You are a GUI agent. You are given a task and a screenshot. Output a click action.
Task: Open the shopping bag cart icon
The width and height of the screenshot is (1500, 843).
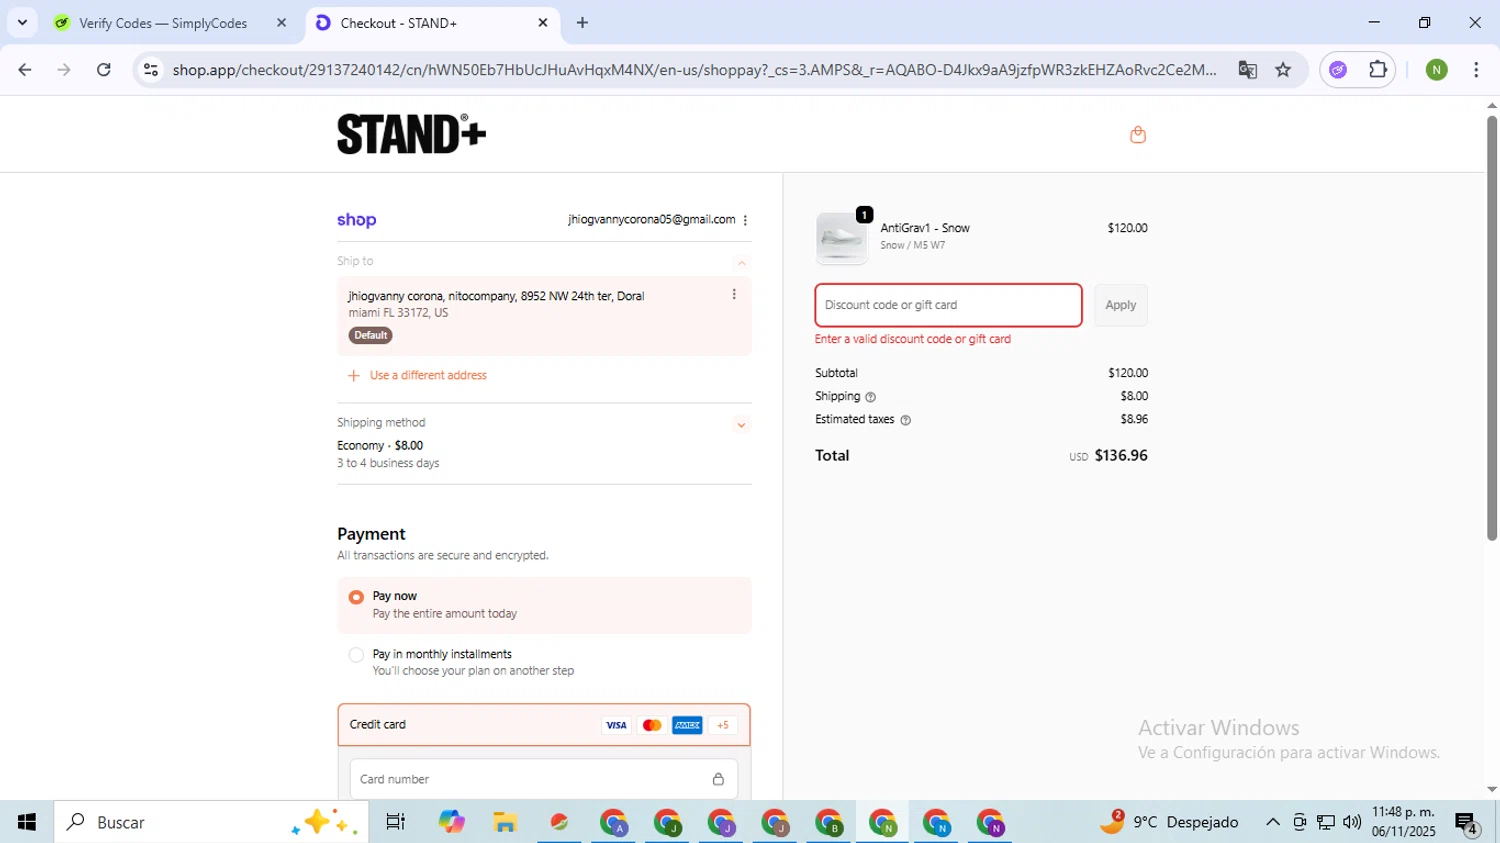pos(1137,135)
